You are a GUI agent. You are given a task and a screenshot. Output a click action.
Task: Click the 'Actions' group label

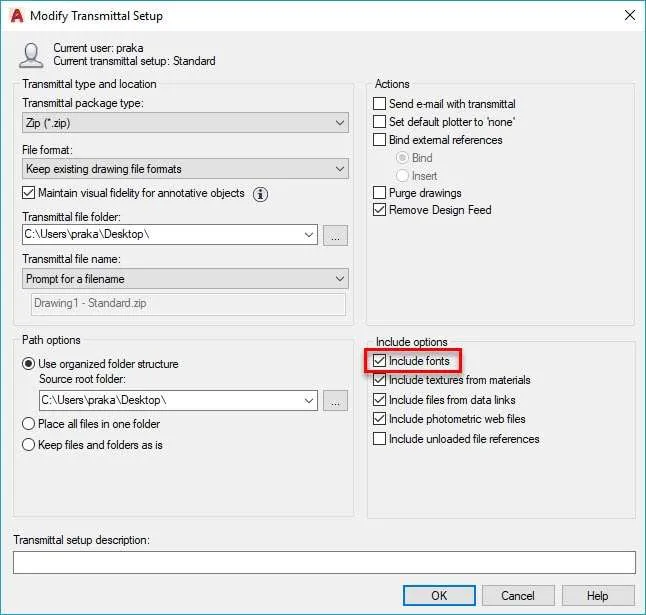coord(392,84)
